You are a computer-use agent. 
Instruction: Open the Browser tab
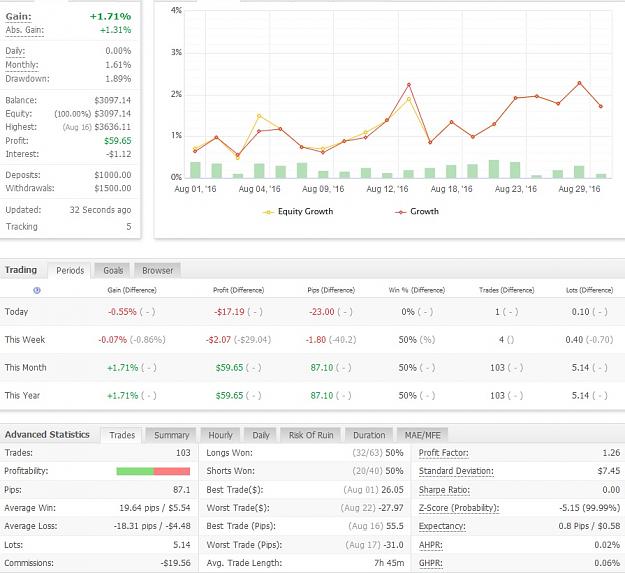(x=157, y=271)
